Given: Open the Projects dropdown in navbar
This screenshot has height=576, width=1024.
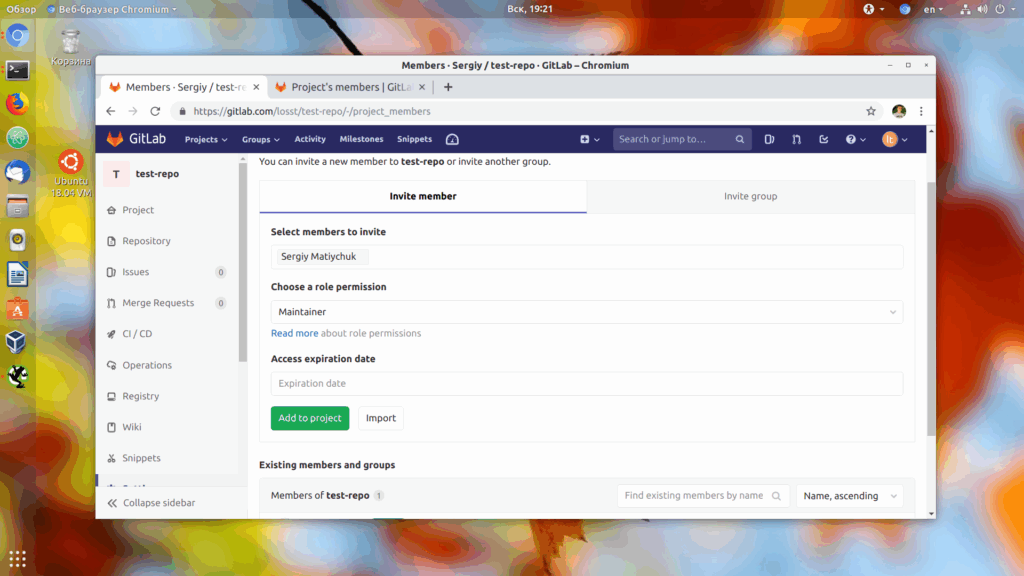Looking at the screenshot, I should coord(206,139).
